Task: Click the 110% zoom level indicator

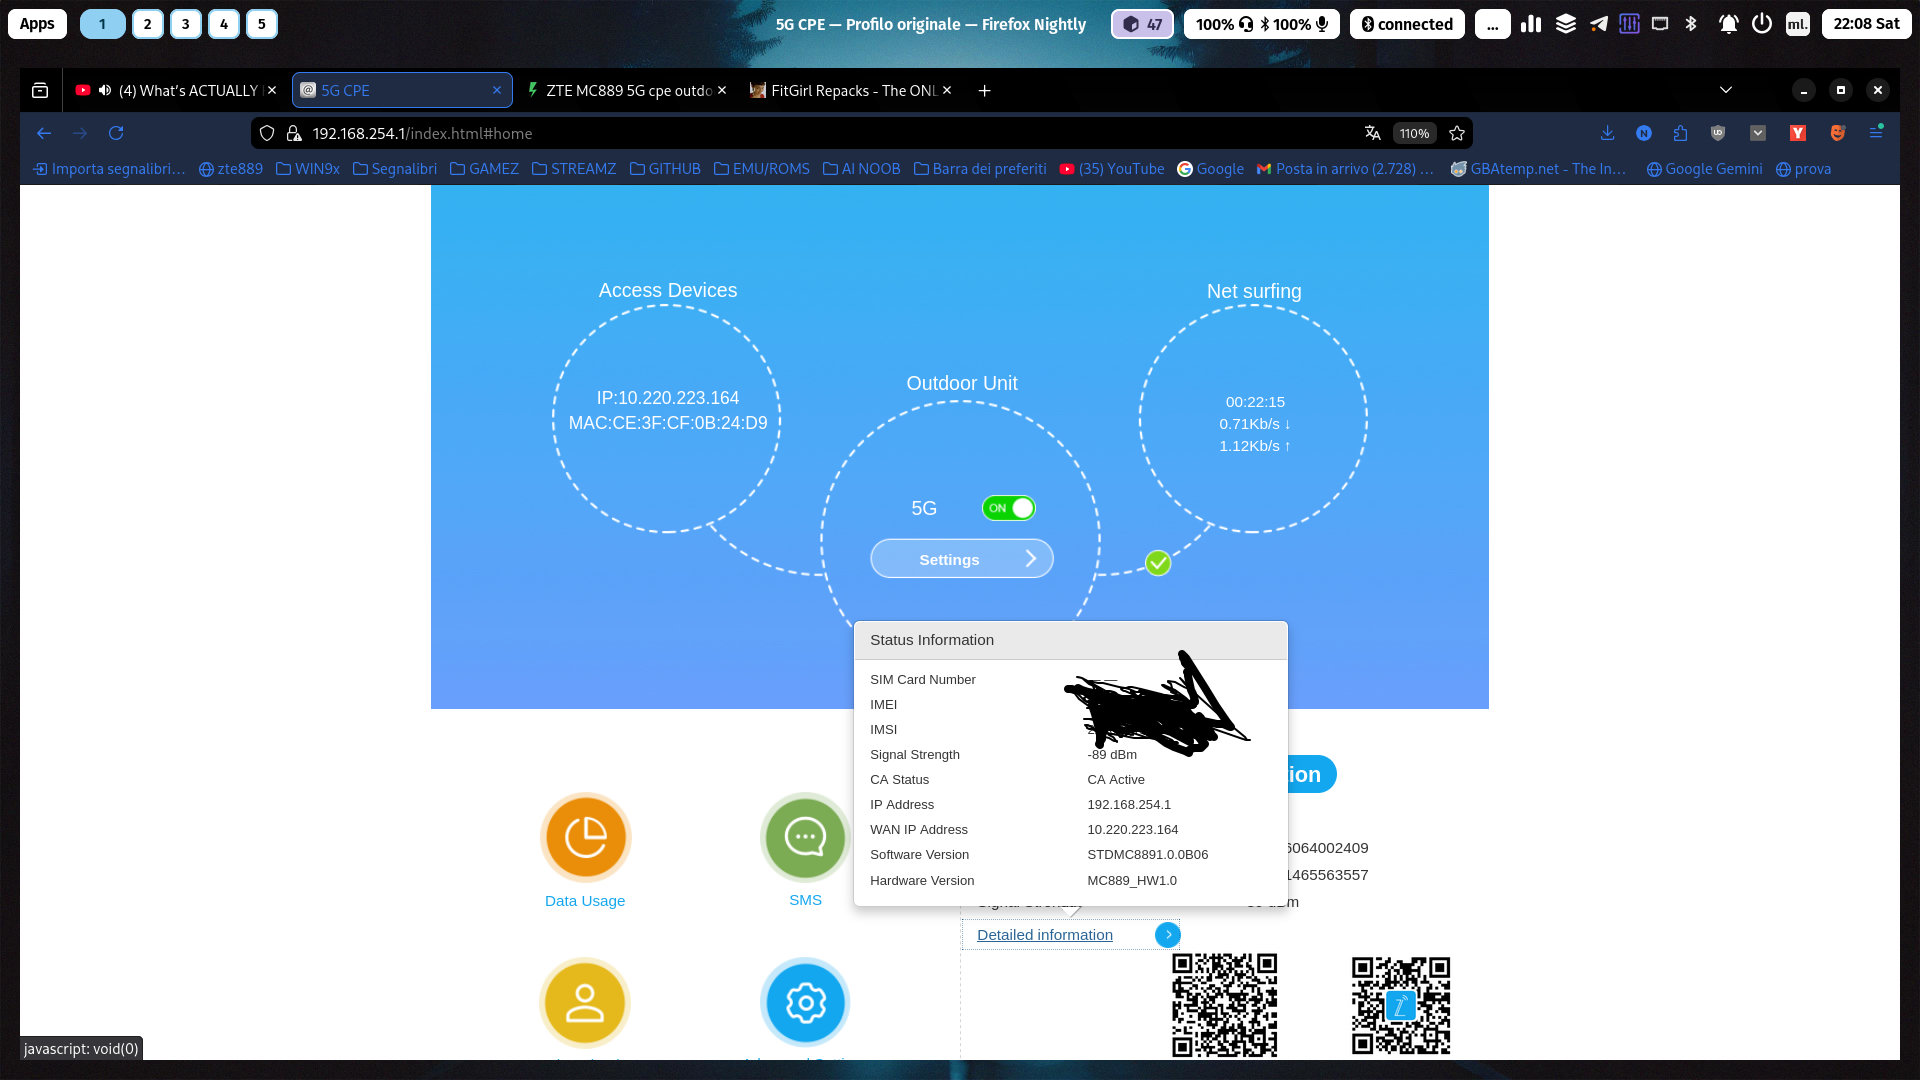Action: 1414,133
